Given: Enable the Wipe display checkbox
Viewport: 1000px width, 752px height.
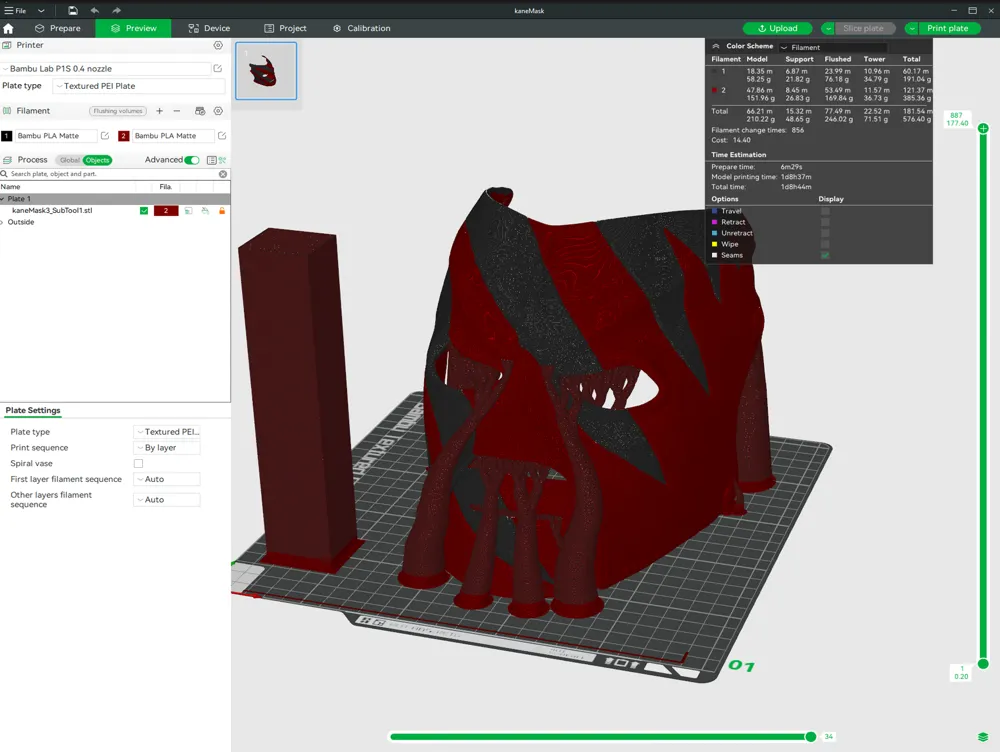Looking at the screenshot, I should (825, 244).
